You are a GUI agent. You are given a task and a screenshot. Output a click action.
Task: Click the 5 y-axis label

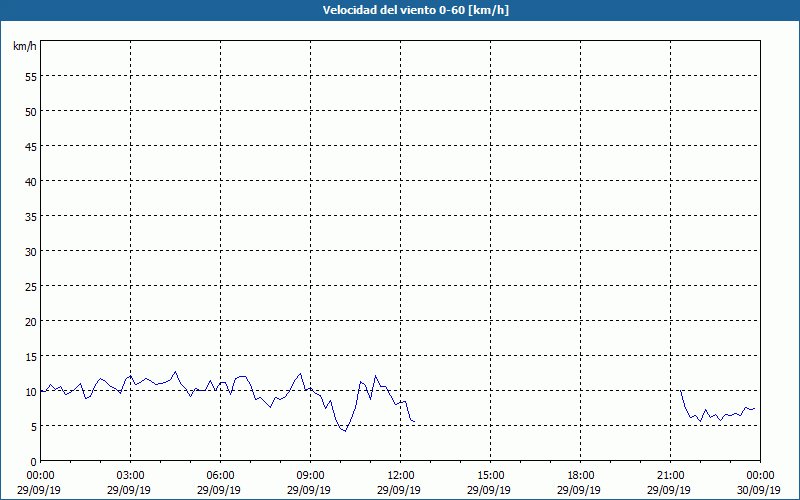[x=34, y=427]
